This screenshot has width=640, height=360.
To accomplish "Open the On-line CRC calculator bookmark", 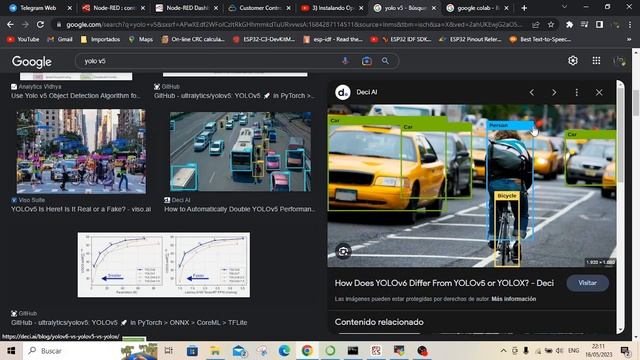I will [x=193, y=40].
